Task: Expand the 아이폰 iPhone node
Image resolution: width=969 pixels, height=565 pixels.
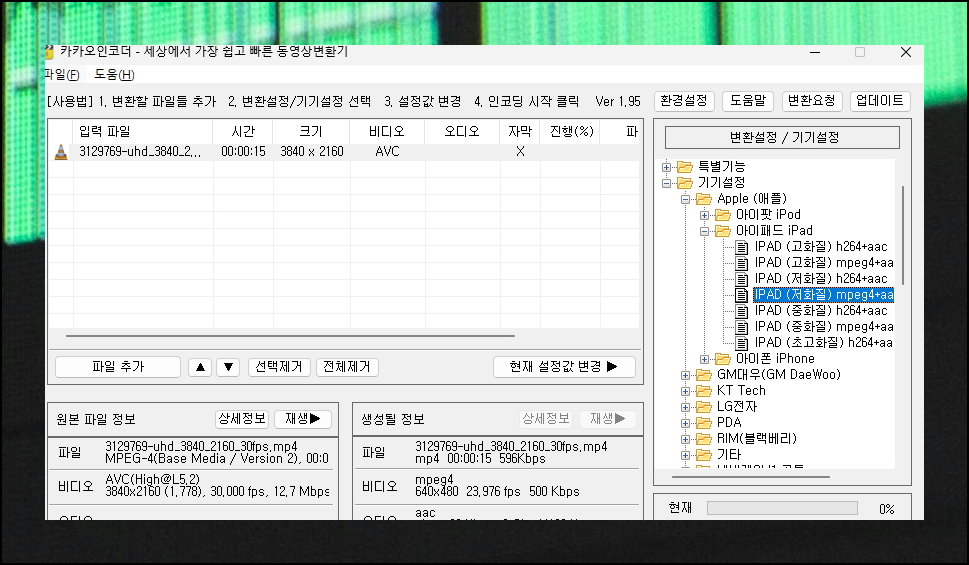Action: pos(705,359)
